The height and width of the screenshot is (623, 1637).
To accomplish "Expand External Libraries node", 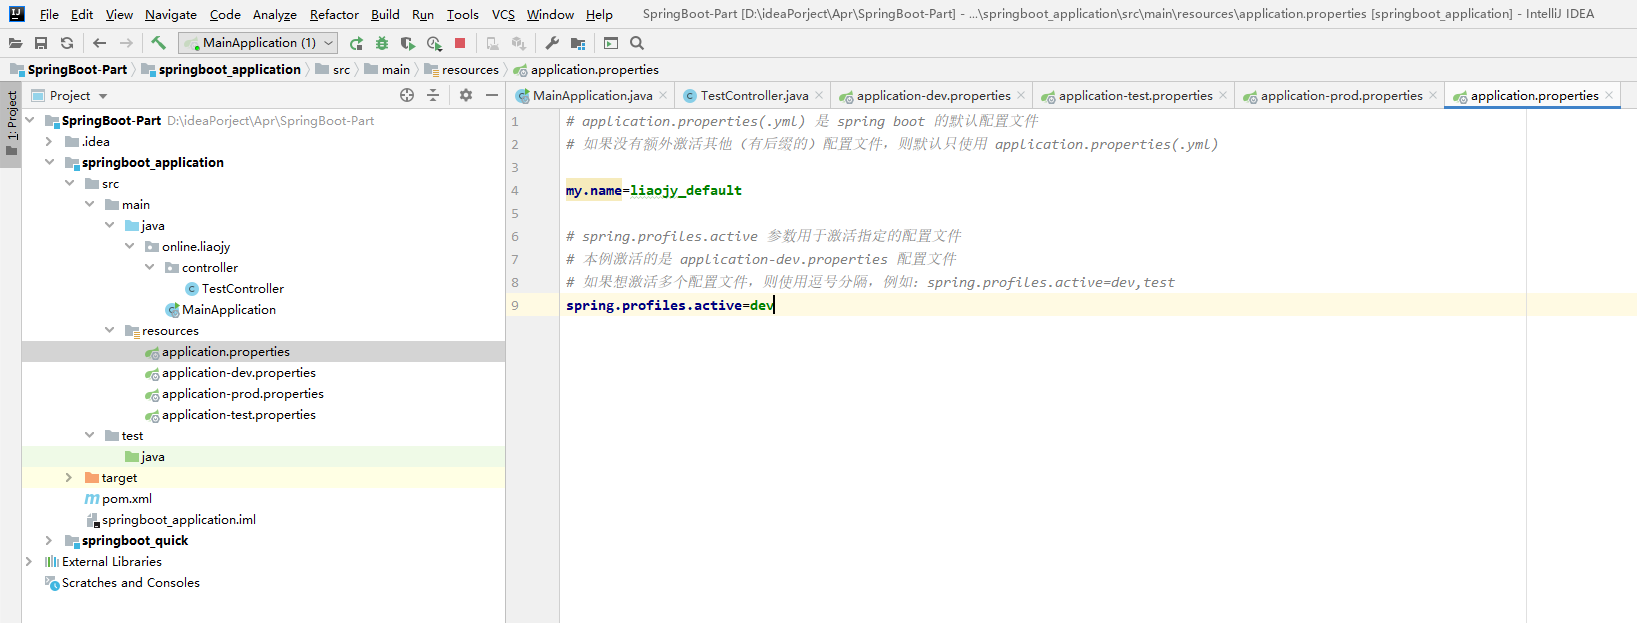I will point(29,561).
